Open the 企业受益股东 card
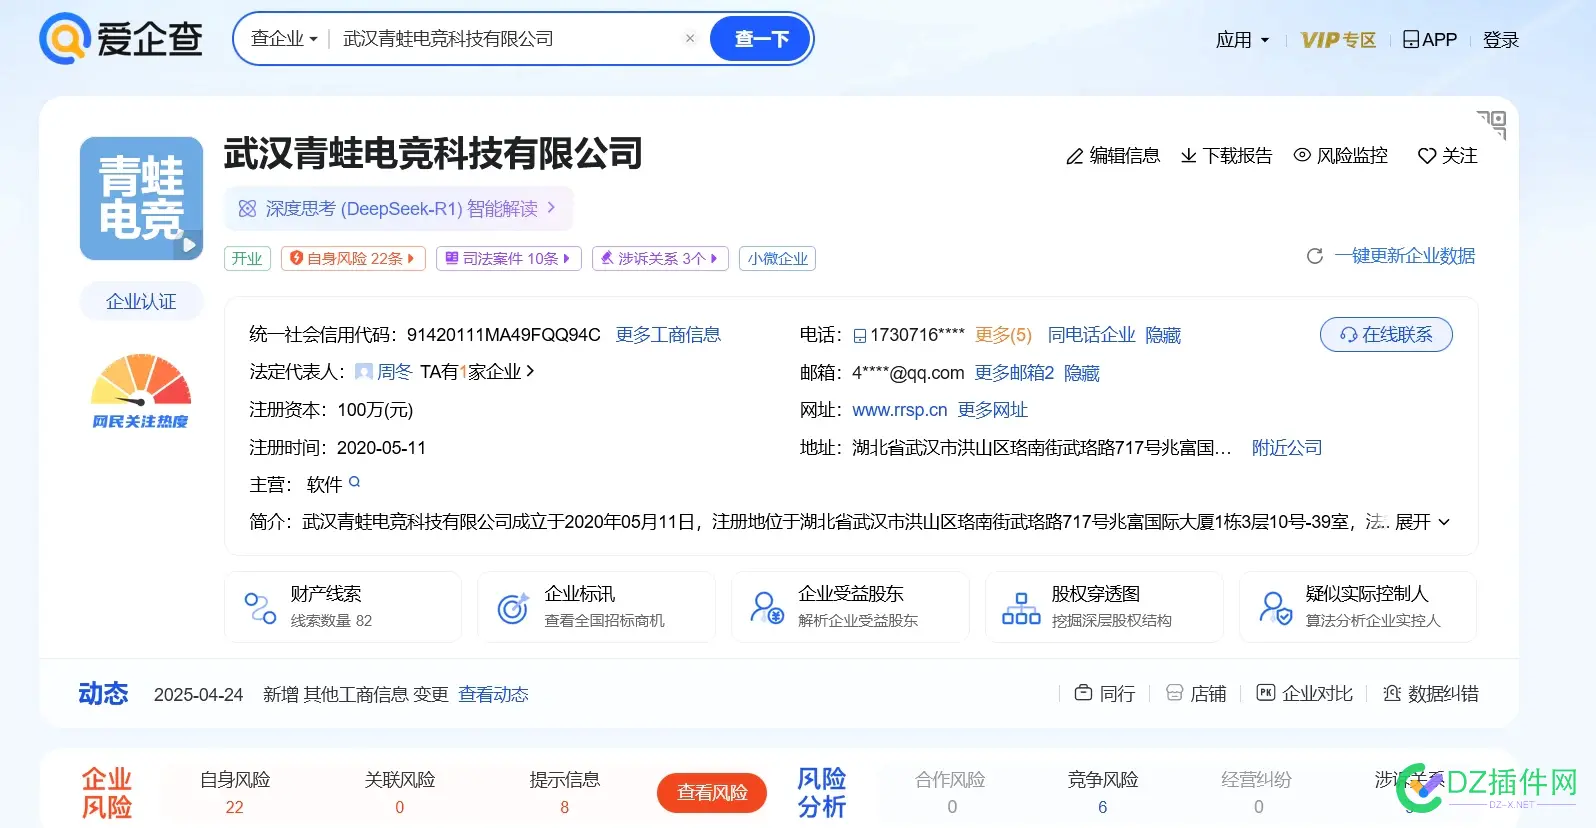 pyautogui.click(x=850, y=607)
